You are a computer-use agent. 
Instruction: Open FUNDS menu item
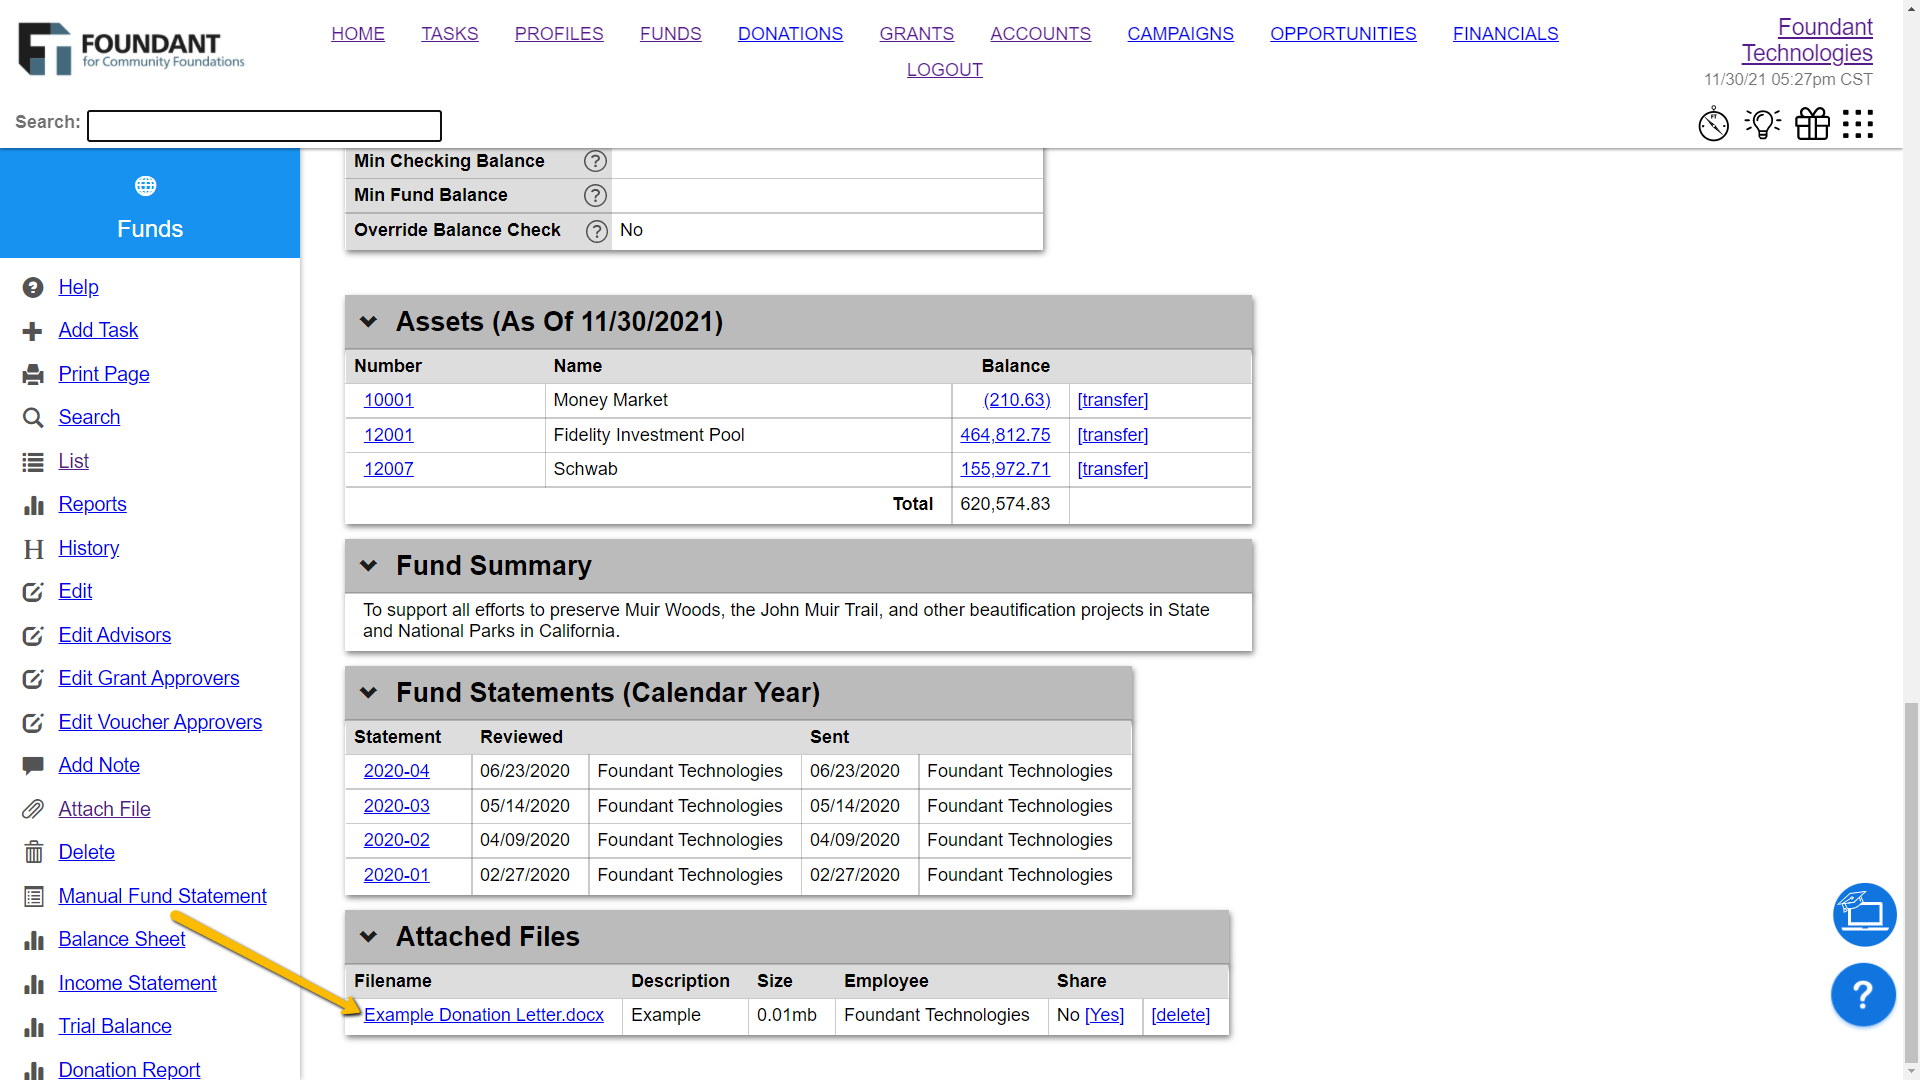pyautogui.click(x=670, y=34)
